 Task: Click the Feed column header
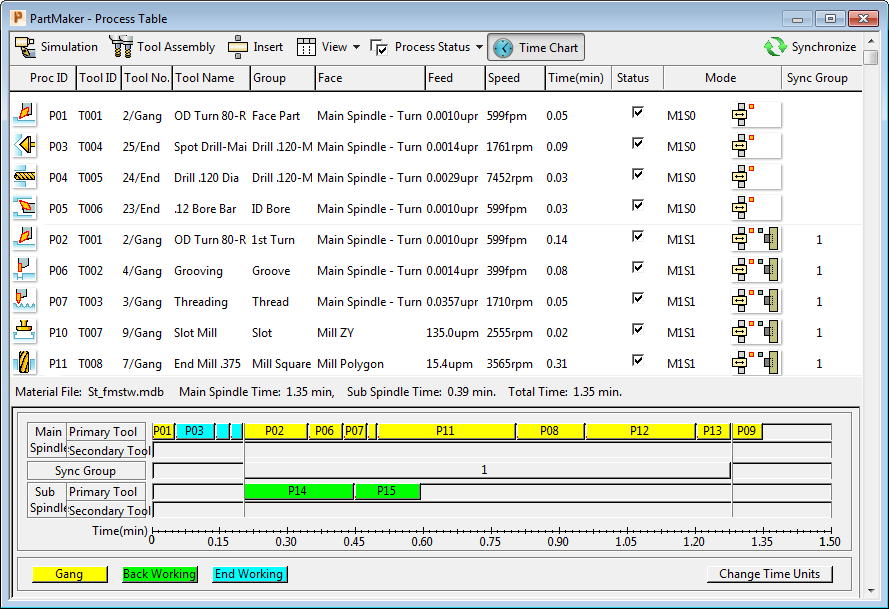455,78
